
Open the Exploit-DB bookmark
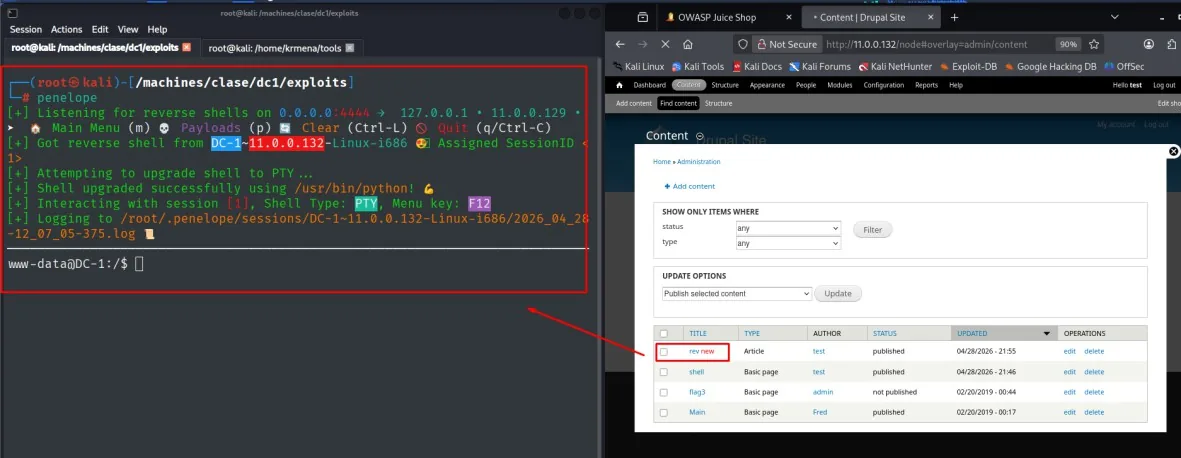(x=968, y=66)
